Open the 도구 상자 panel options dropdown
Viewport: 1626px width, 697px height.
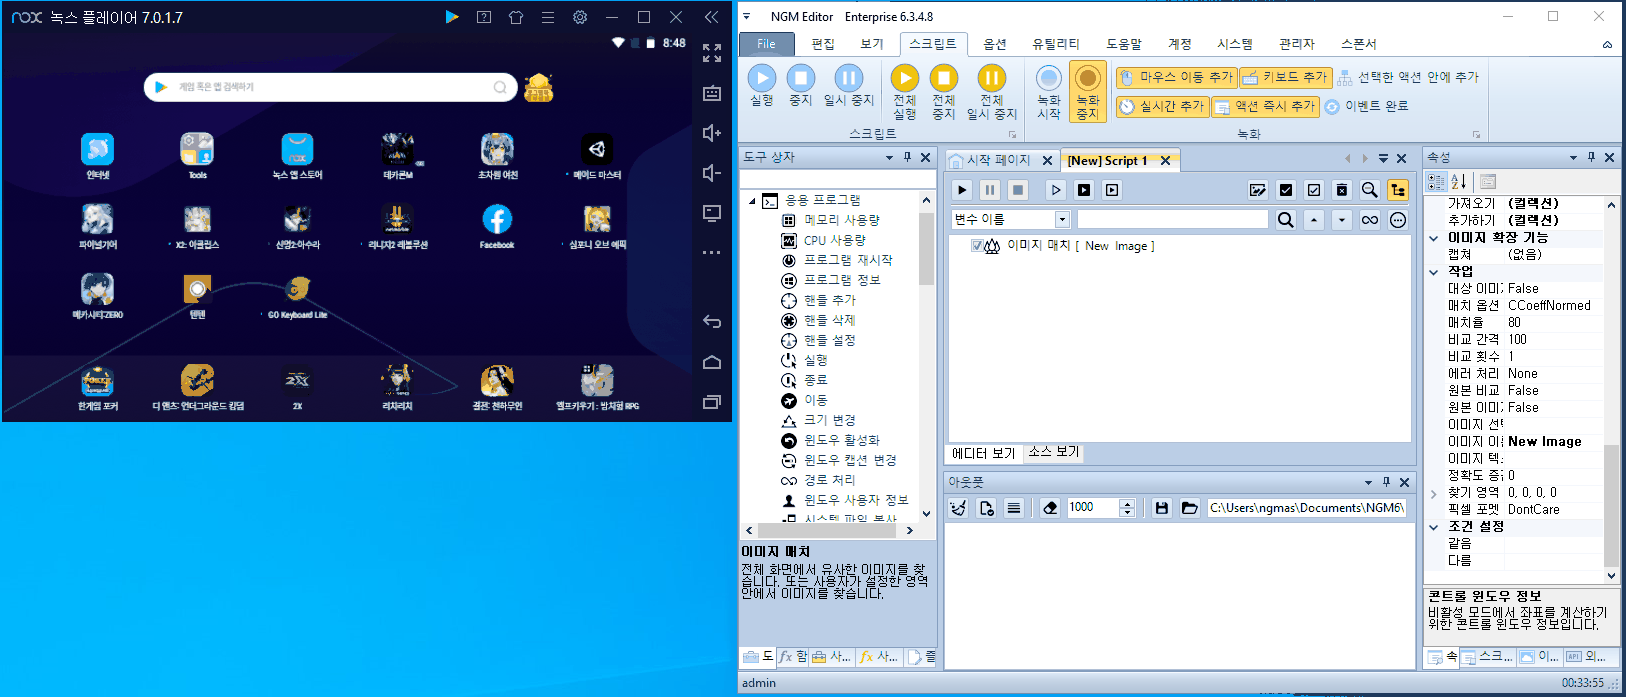(x=889, y=158)
